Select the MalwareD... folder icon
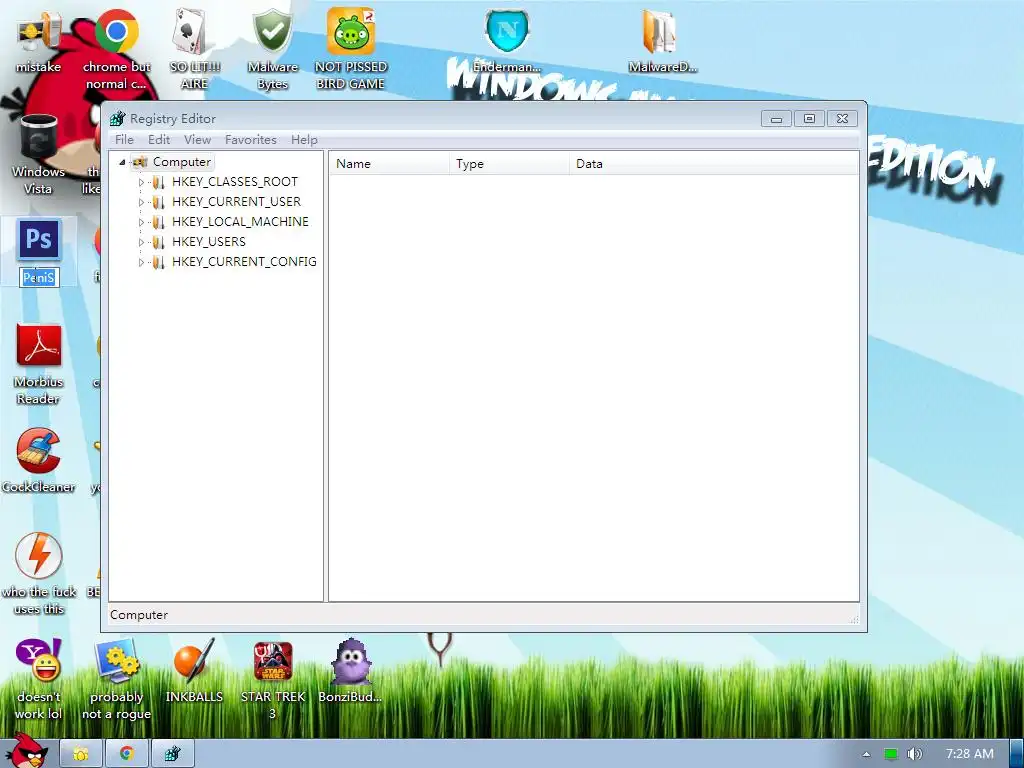 662,40
